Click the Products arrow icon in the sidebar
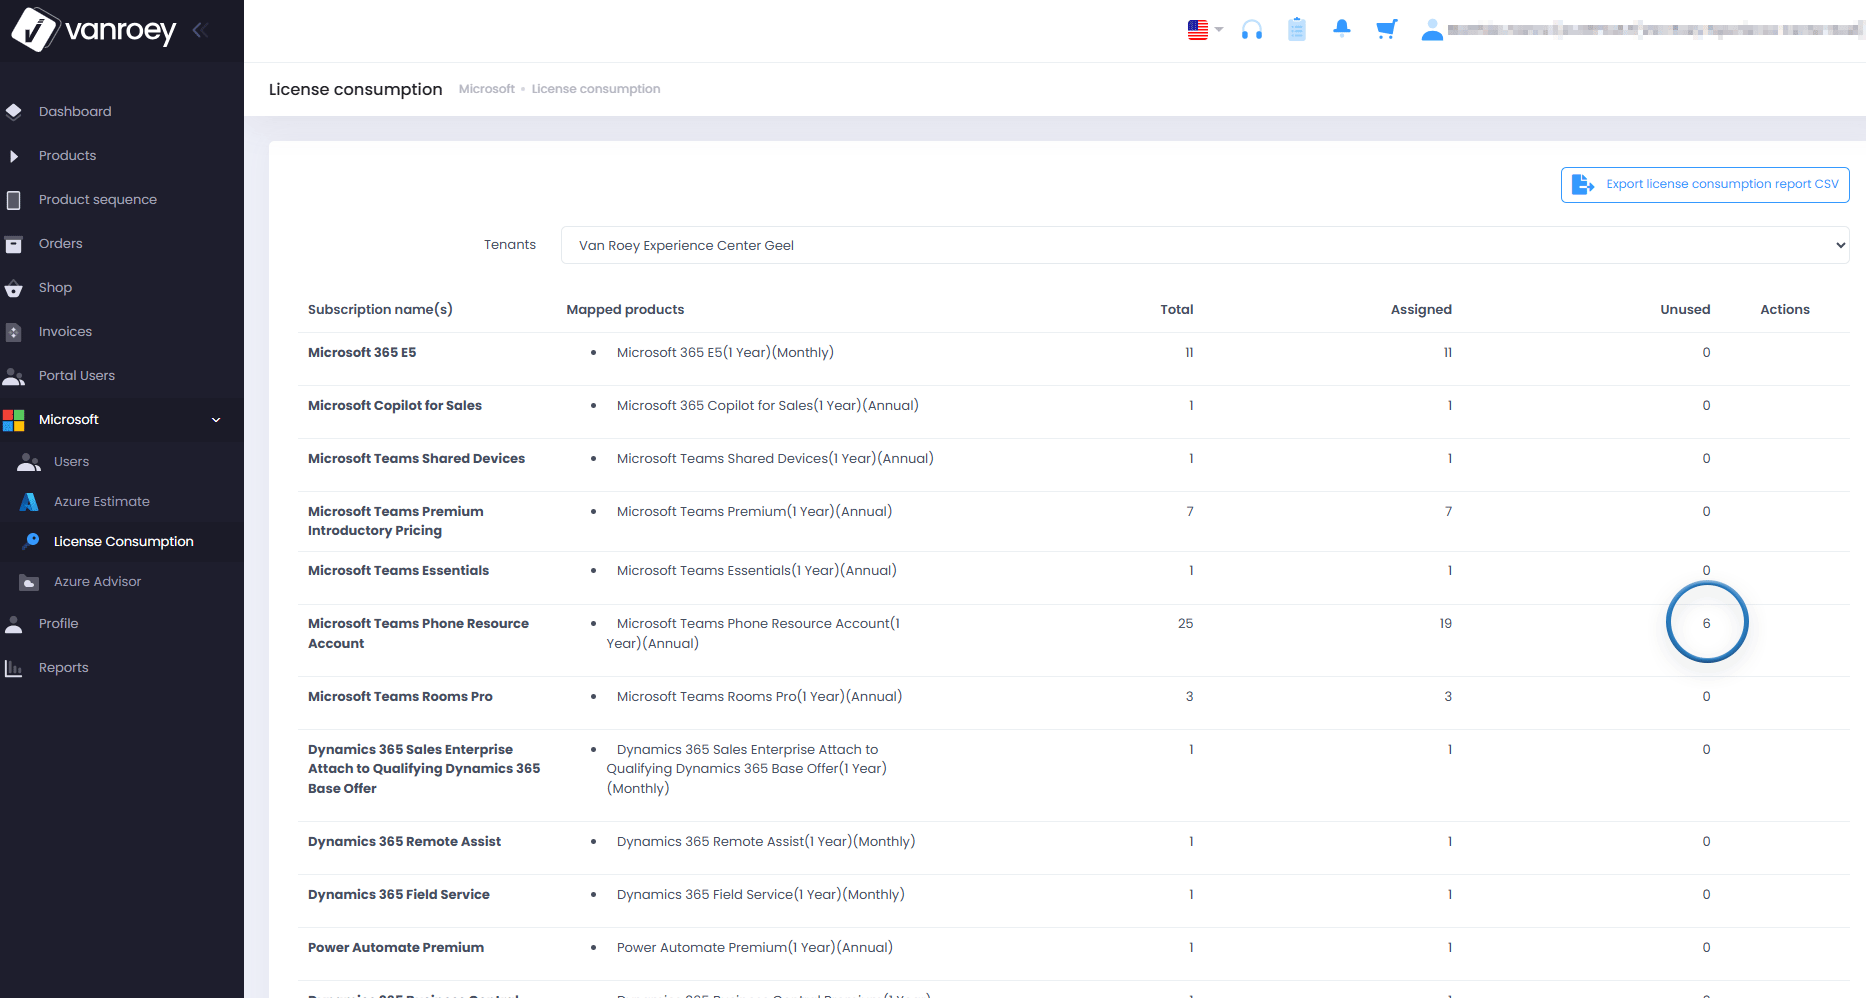1866x998 pixels. [14, 155]
